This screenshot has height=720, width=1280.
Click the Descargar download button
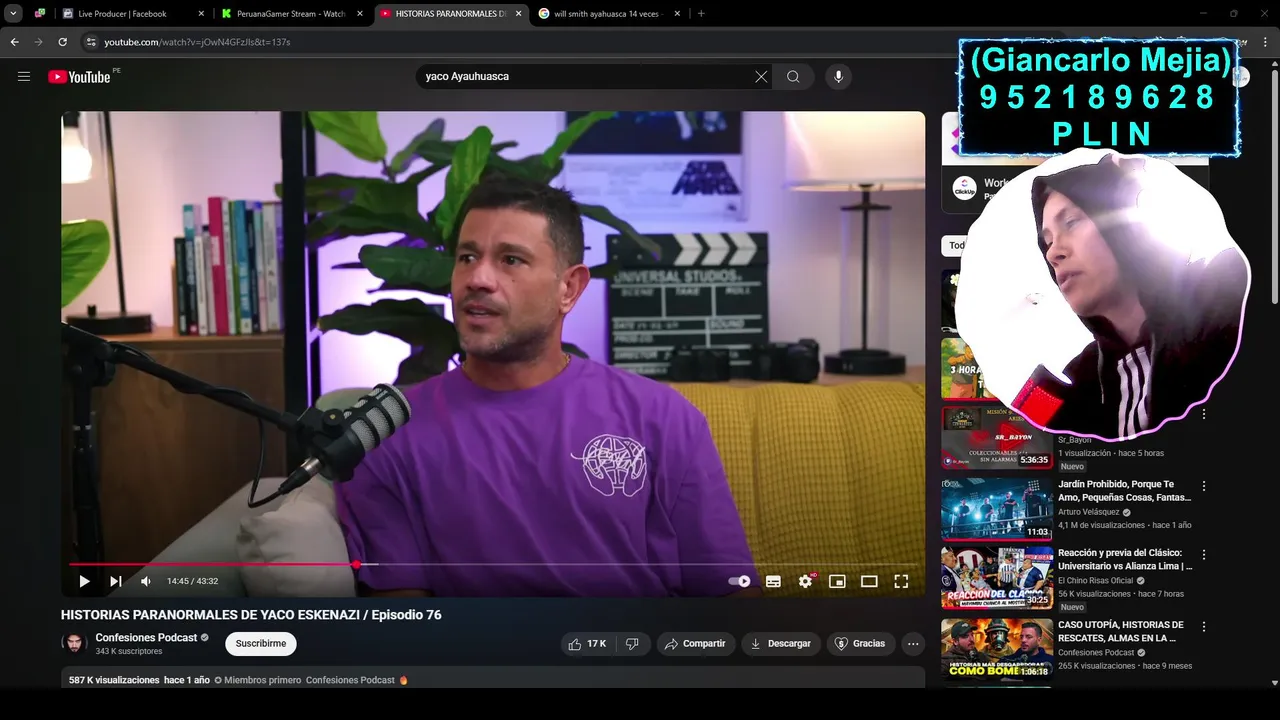point(781,644)
